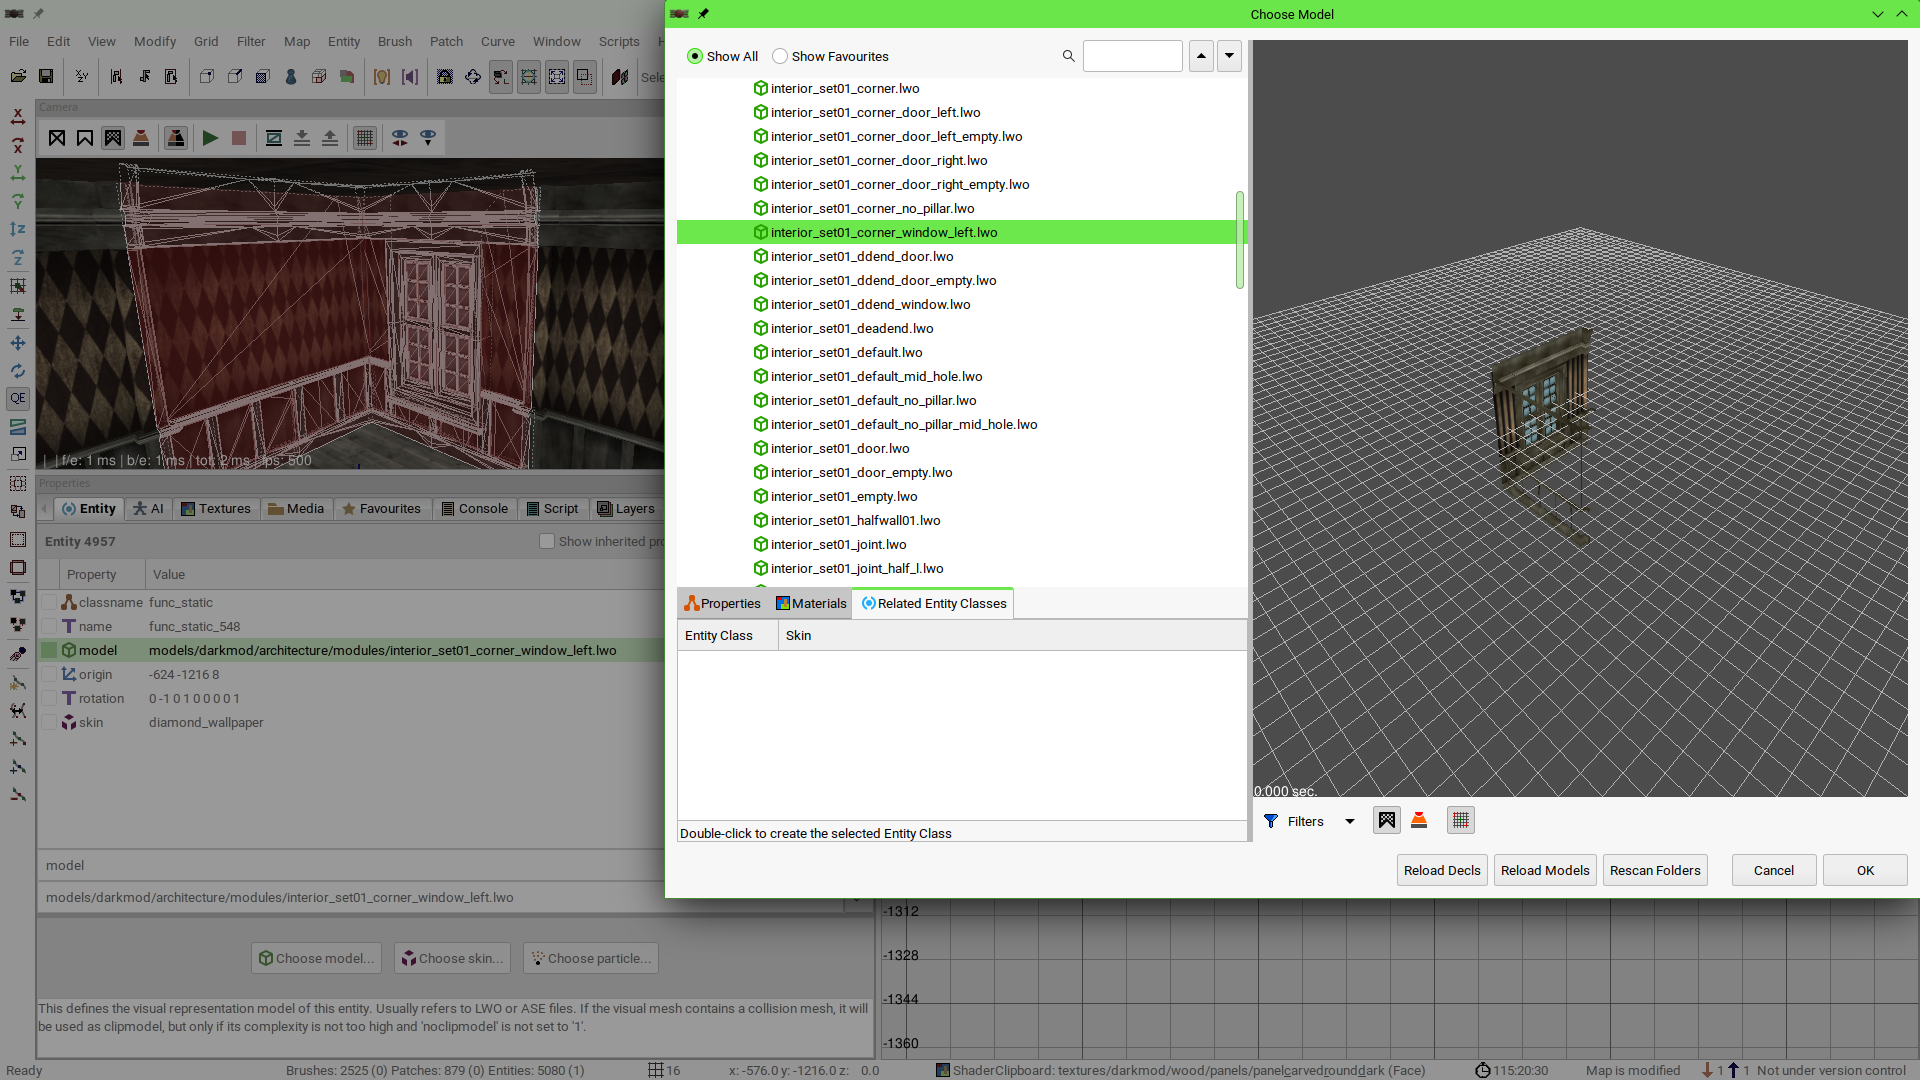Click the search previous-match up arrow
Image resolution: width=1920 pixels, height=1080 pixels.
point(1201,56)
